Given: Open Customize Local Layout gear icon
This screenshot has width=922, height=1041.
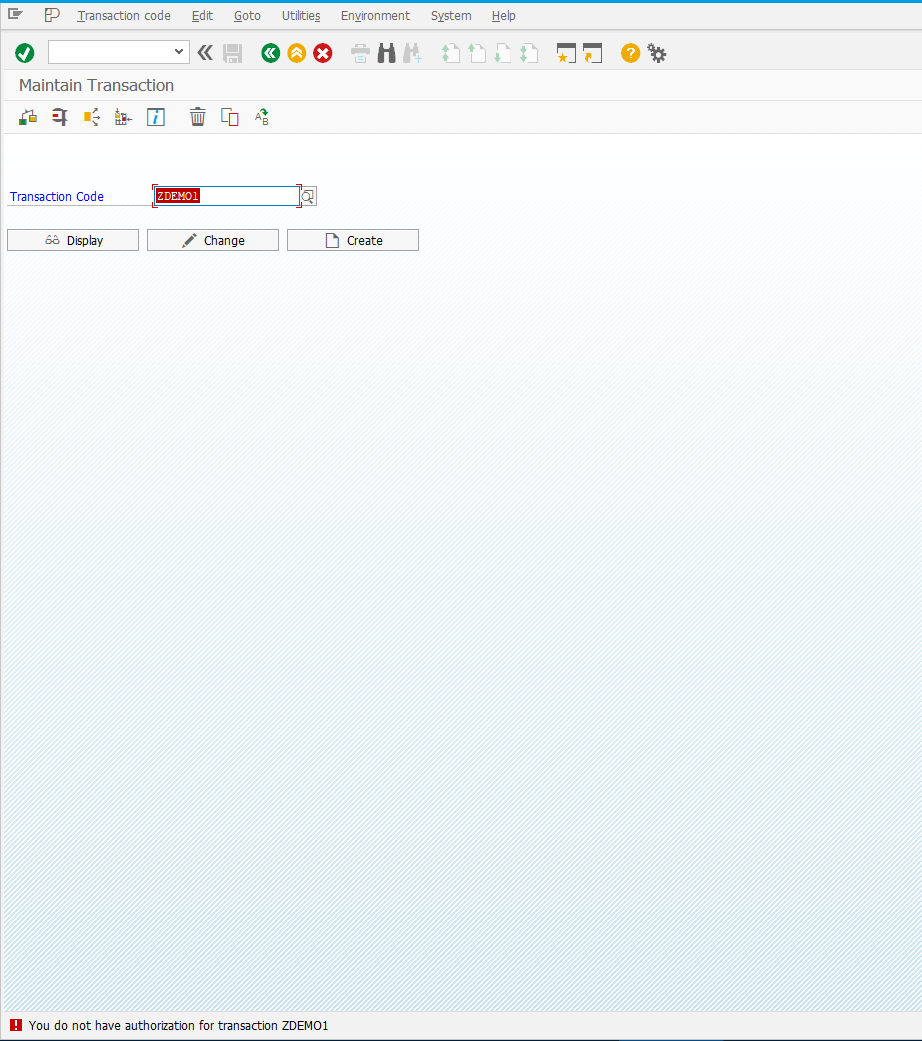Looking at the screenshot, I should 656,53.
